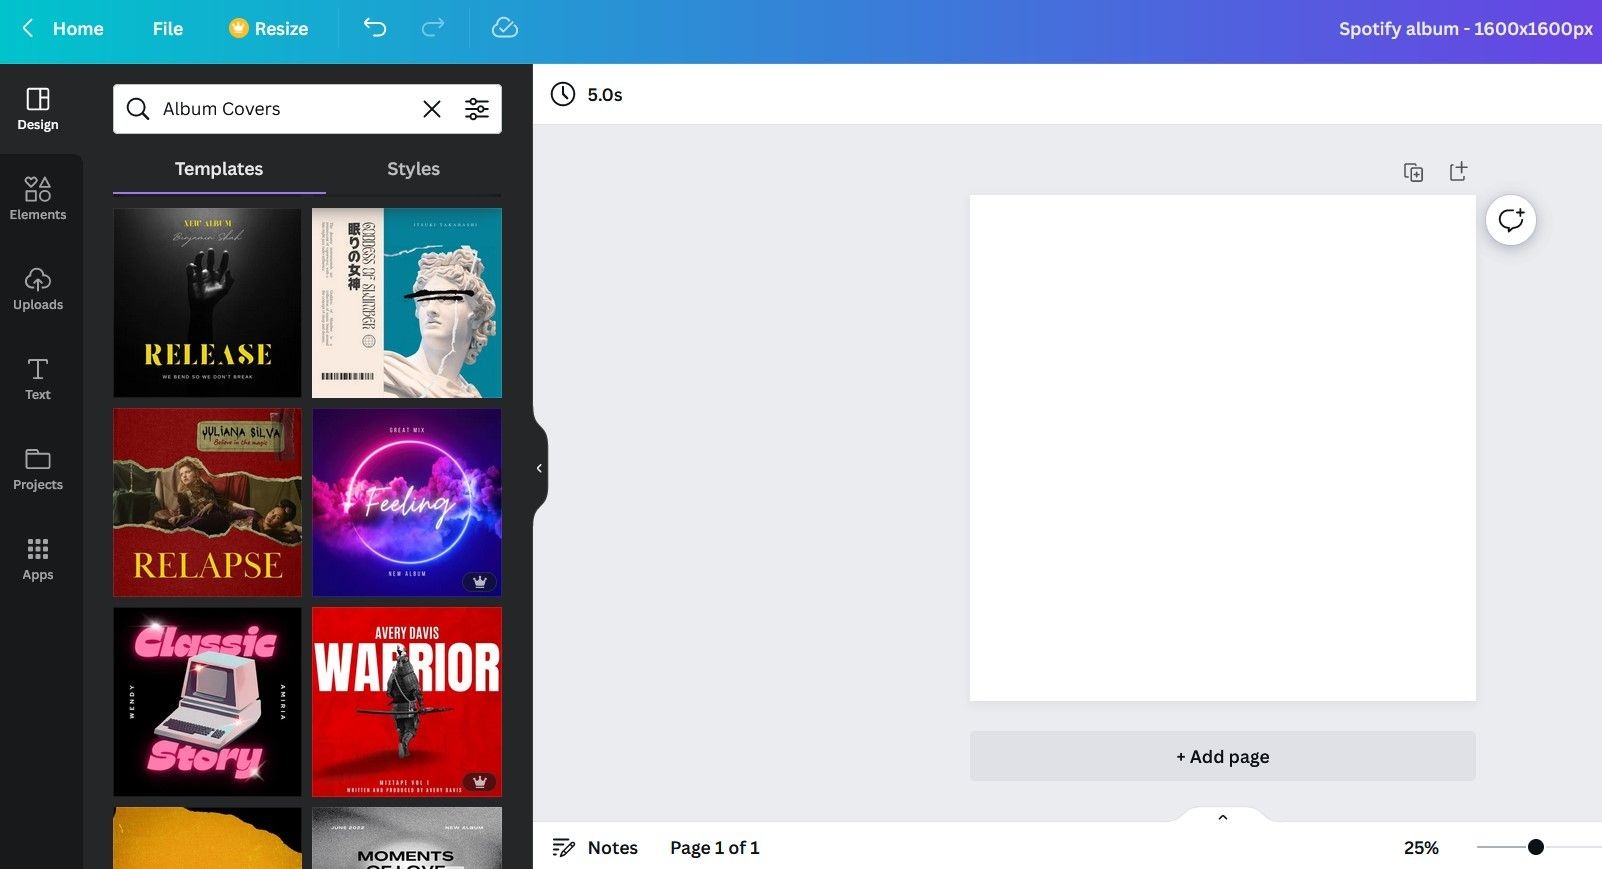Open the Uploads panel
Screen dimensions: 1602x869
coord(38,288)
